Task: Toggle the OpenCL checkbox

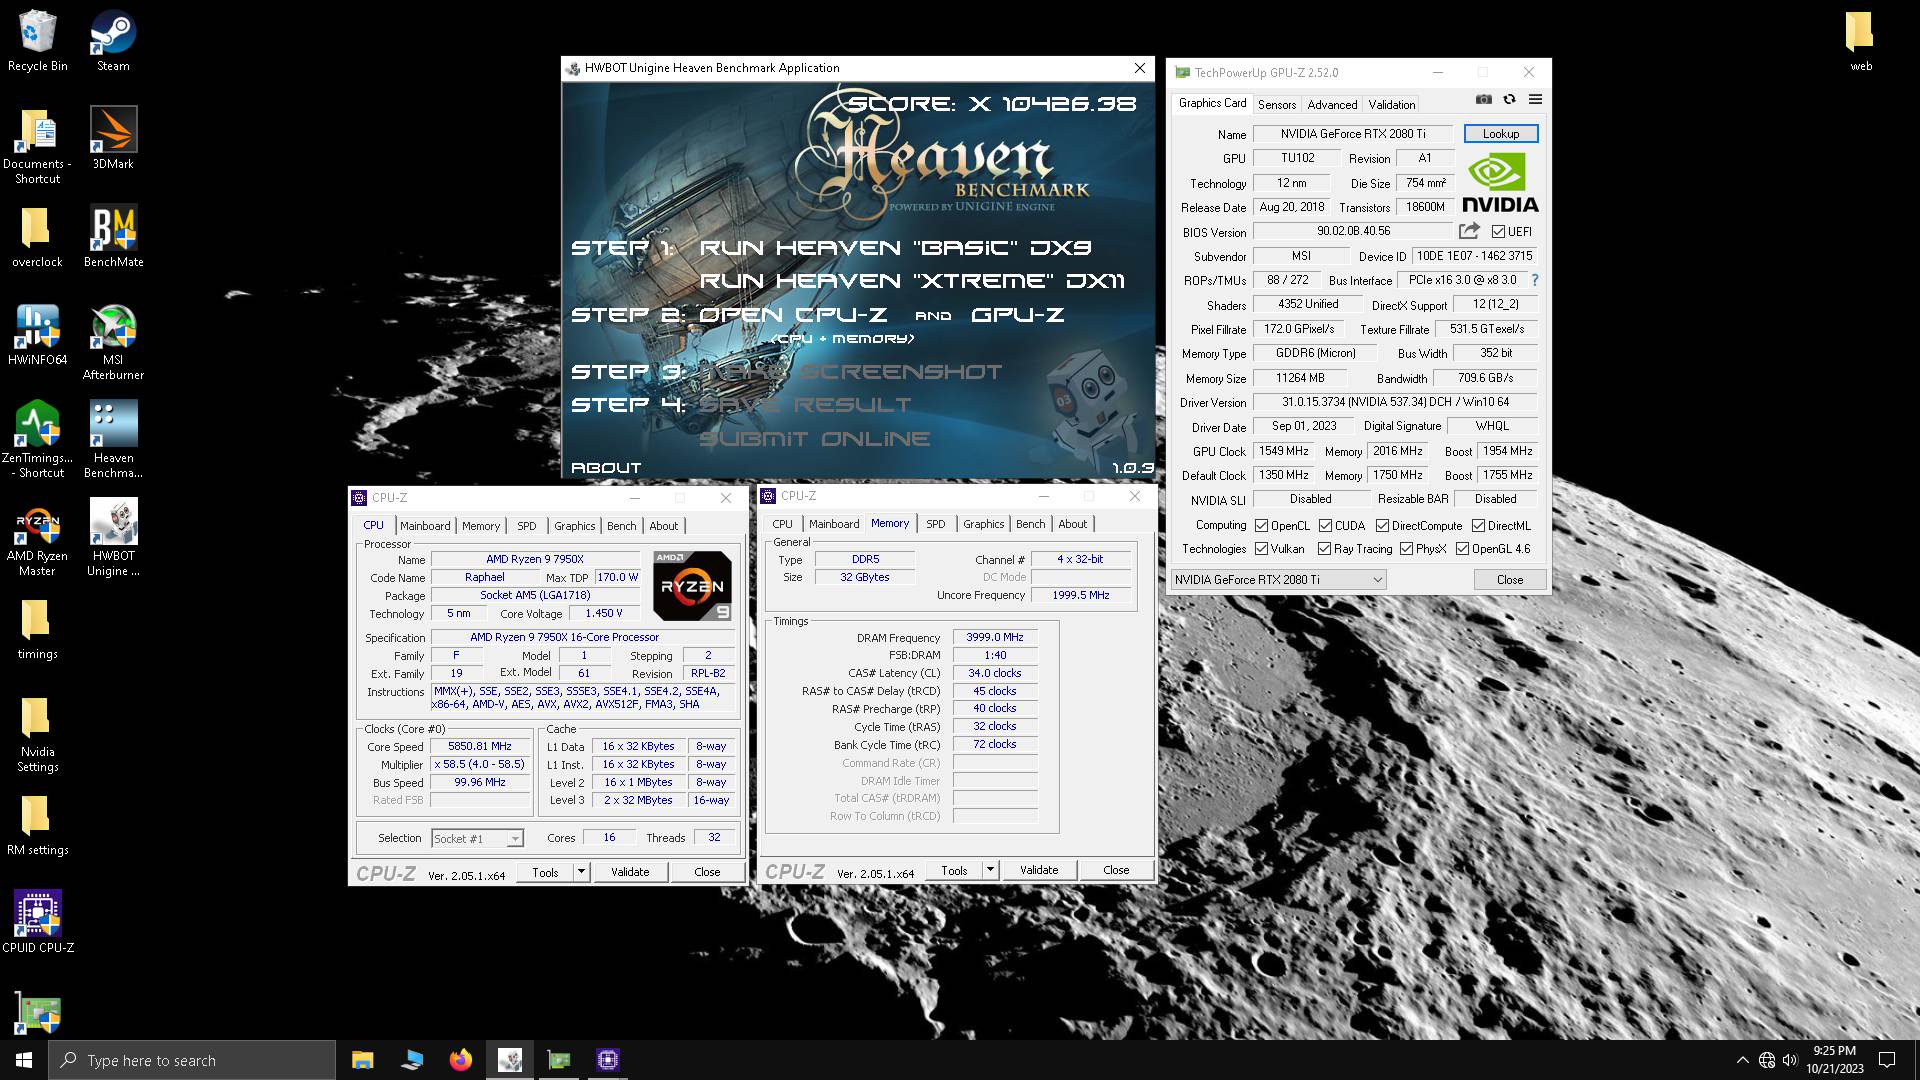Action: pos(1261,526)
